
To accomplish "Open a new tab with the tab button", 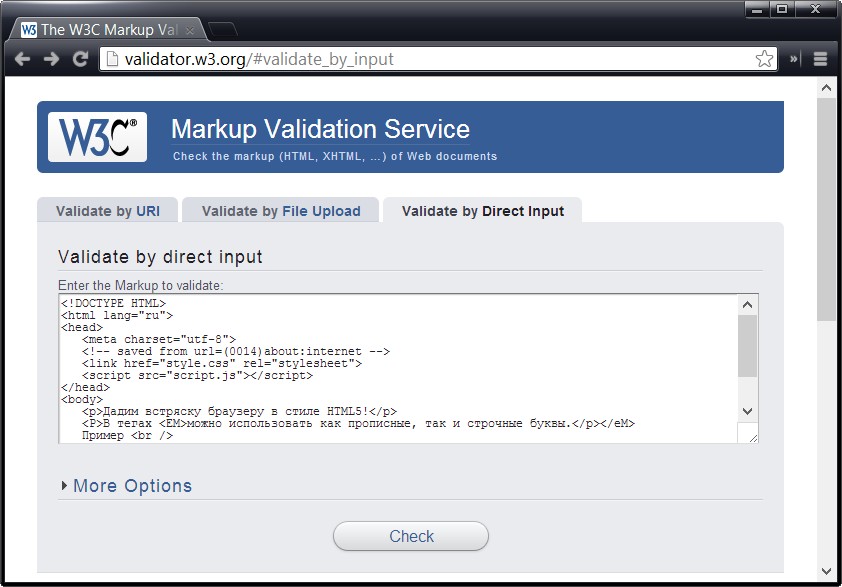I will tap(223, 30).
